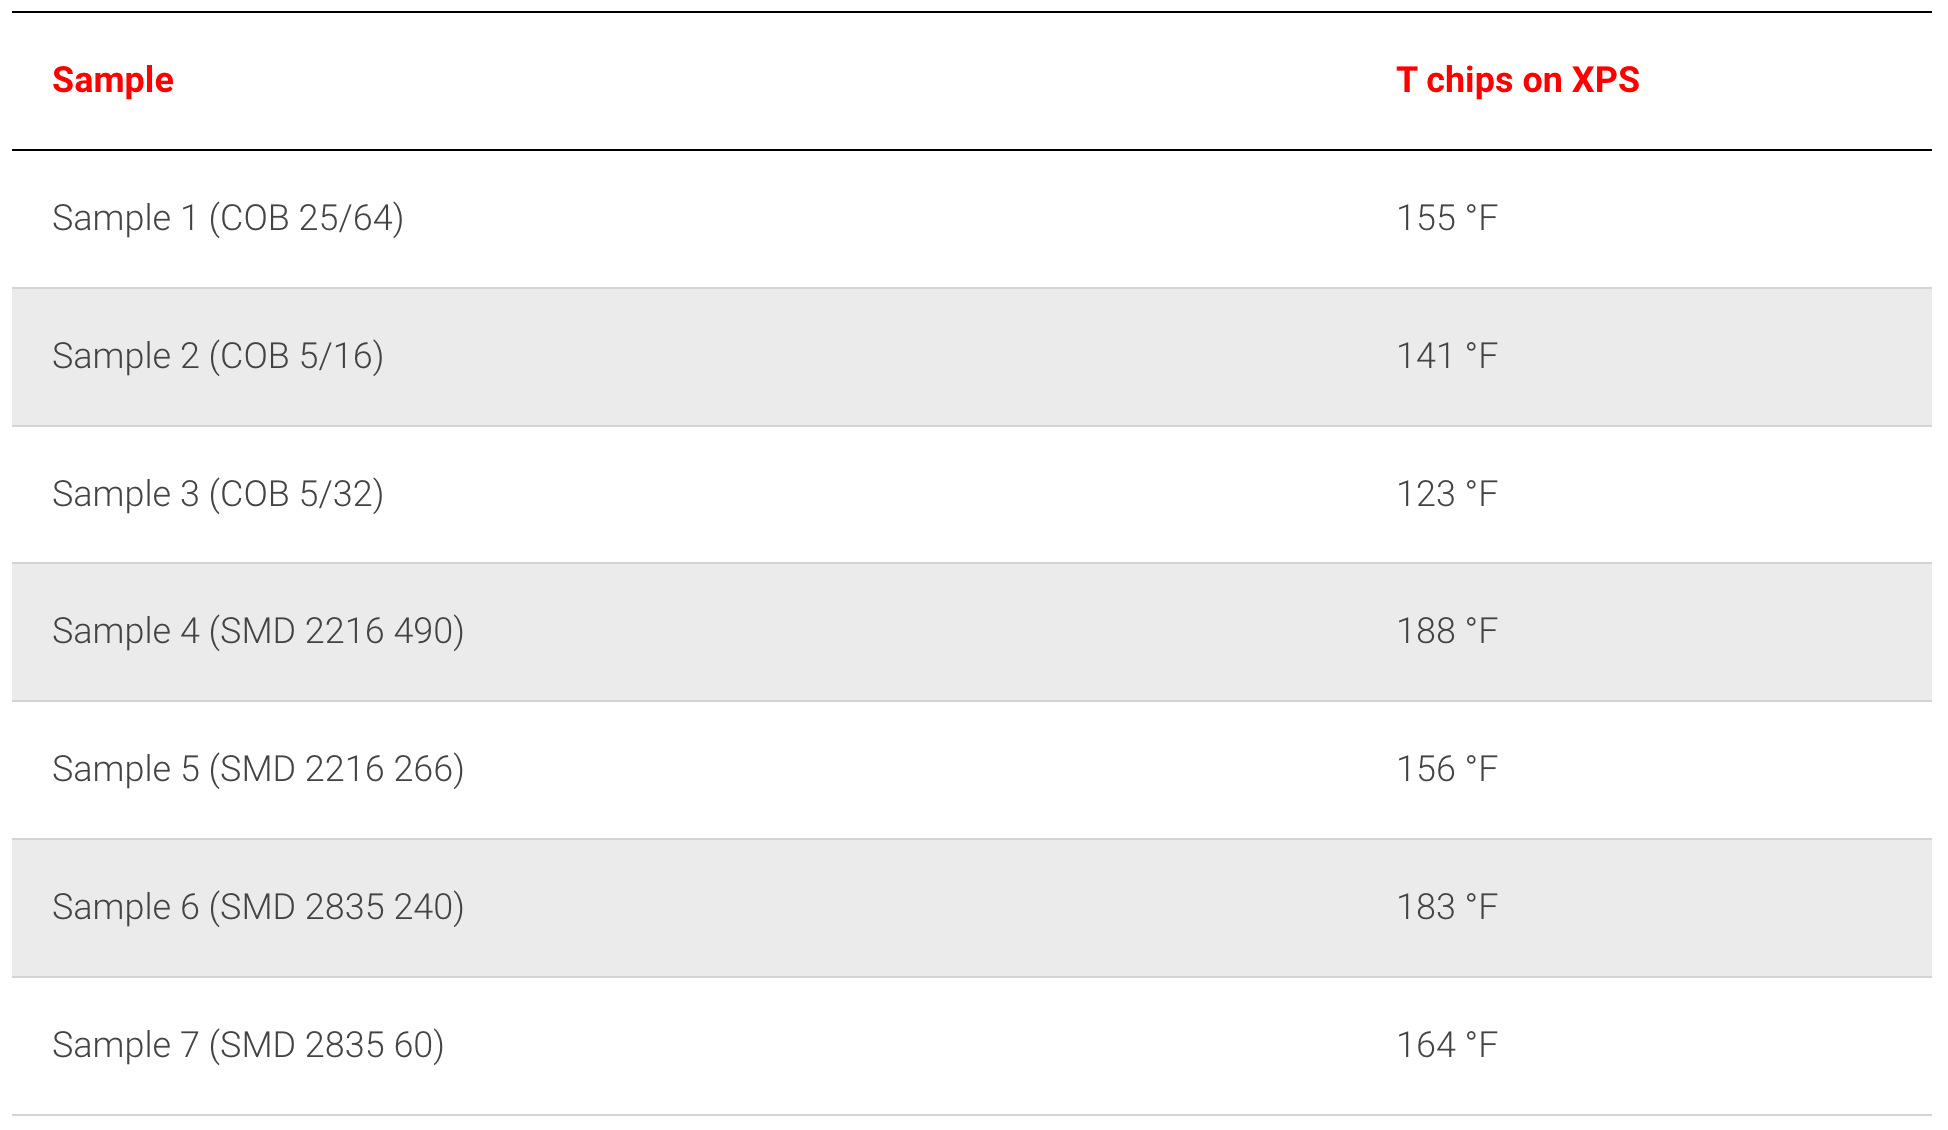Click the word Sample in row seven

[x=111, y=1045]
